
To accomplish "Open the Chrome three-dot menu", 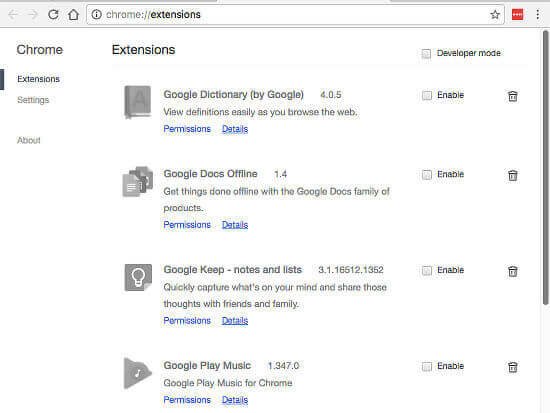I will tap(538, 14).
